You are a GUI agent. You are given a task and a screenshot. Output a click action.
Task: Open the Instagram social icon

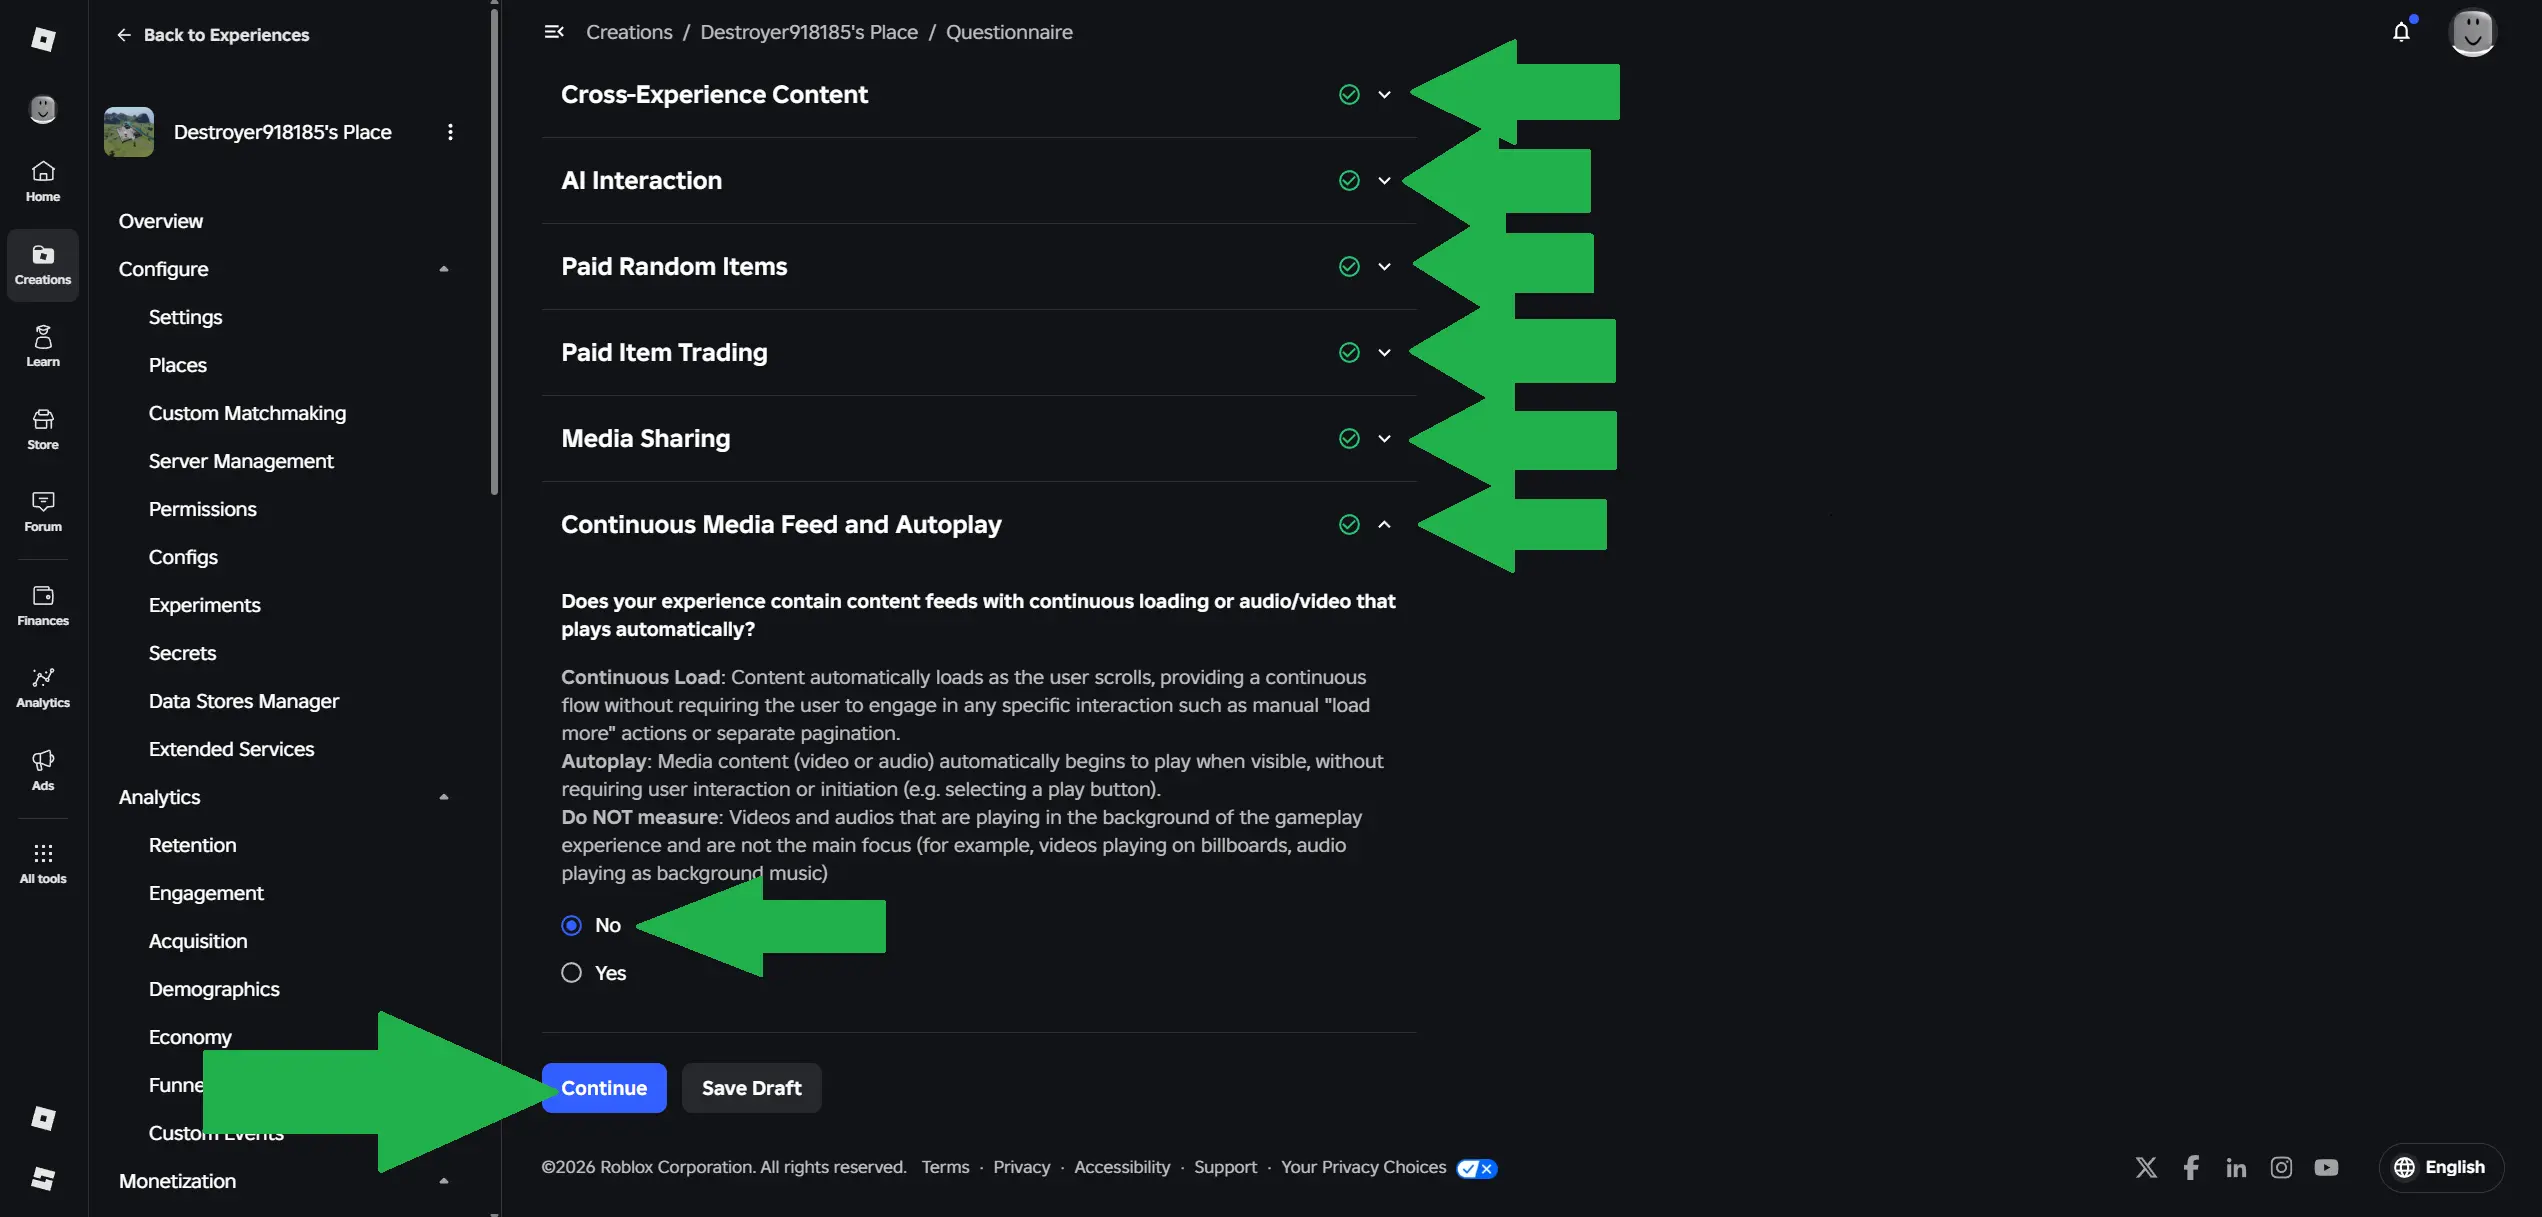click(2281, 1167)
